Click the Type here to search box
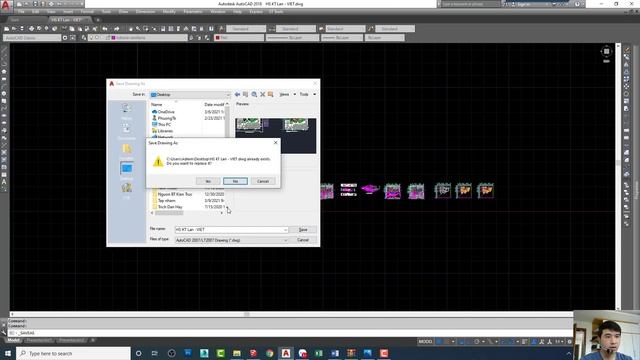 tap(73, 353)
